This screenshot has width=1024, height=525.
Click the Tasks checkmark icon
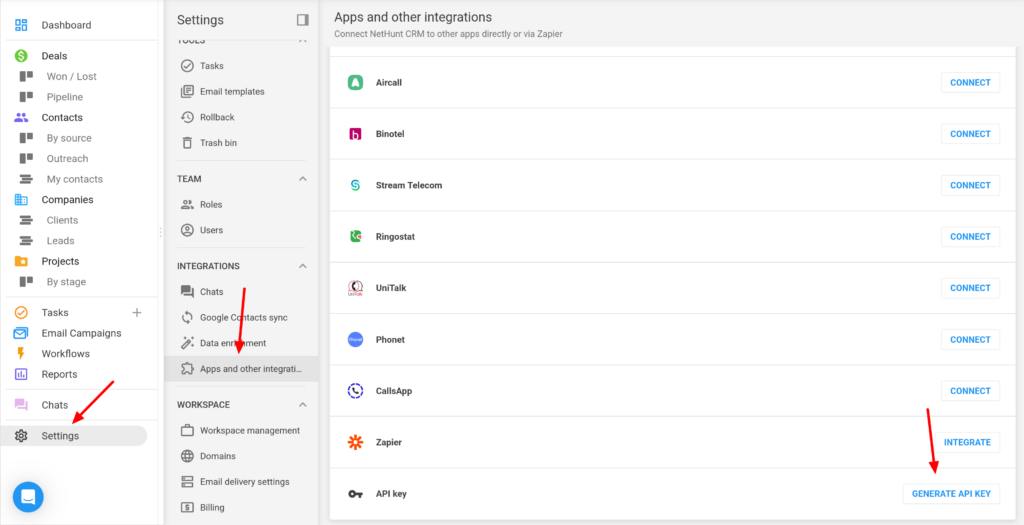coord(21,313)
